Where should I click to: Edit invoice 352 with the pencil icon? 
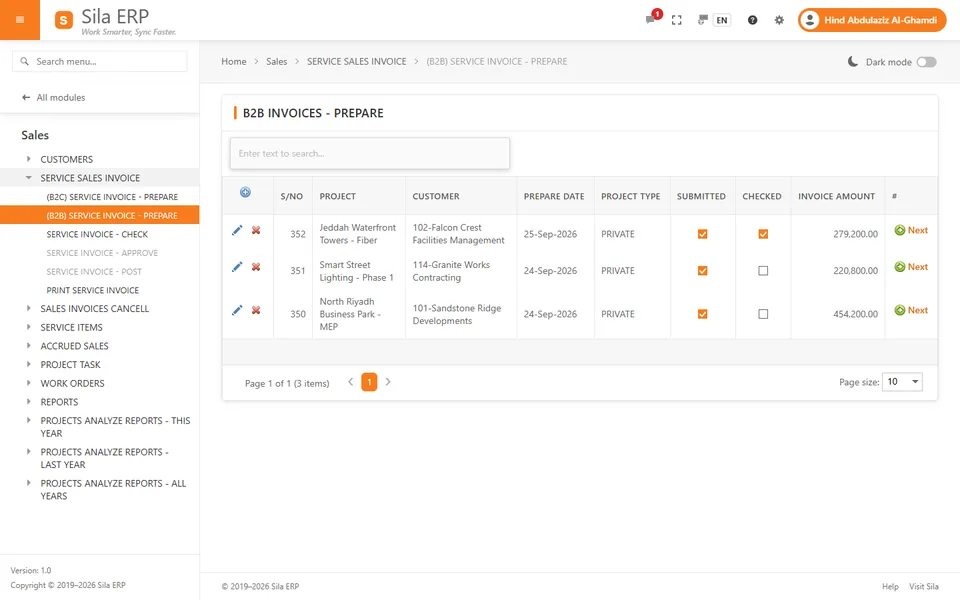(x=237, y=230)
